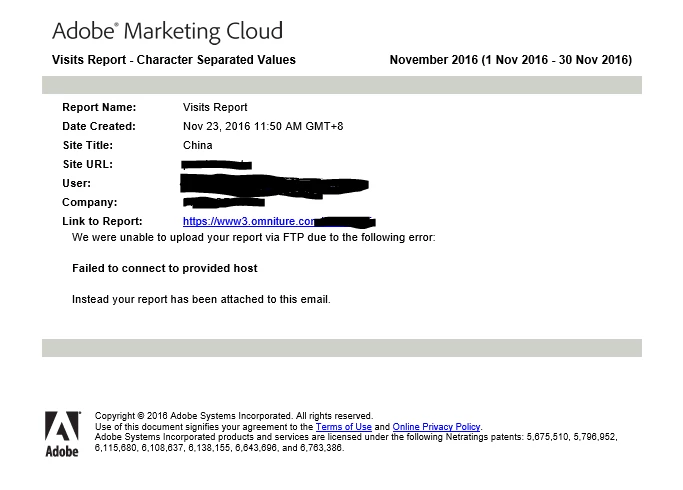Select the 'China' site title value
Viewport: 683px width, 490px height.
click(x=198, y=145)
